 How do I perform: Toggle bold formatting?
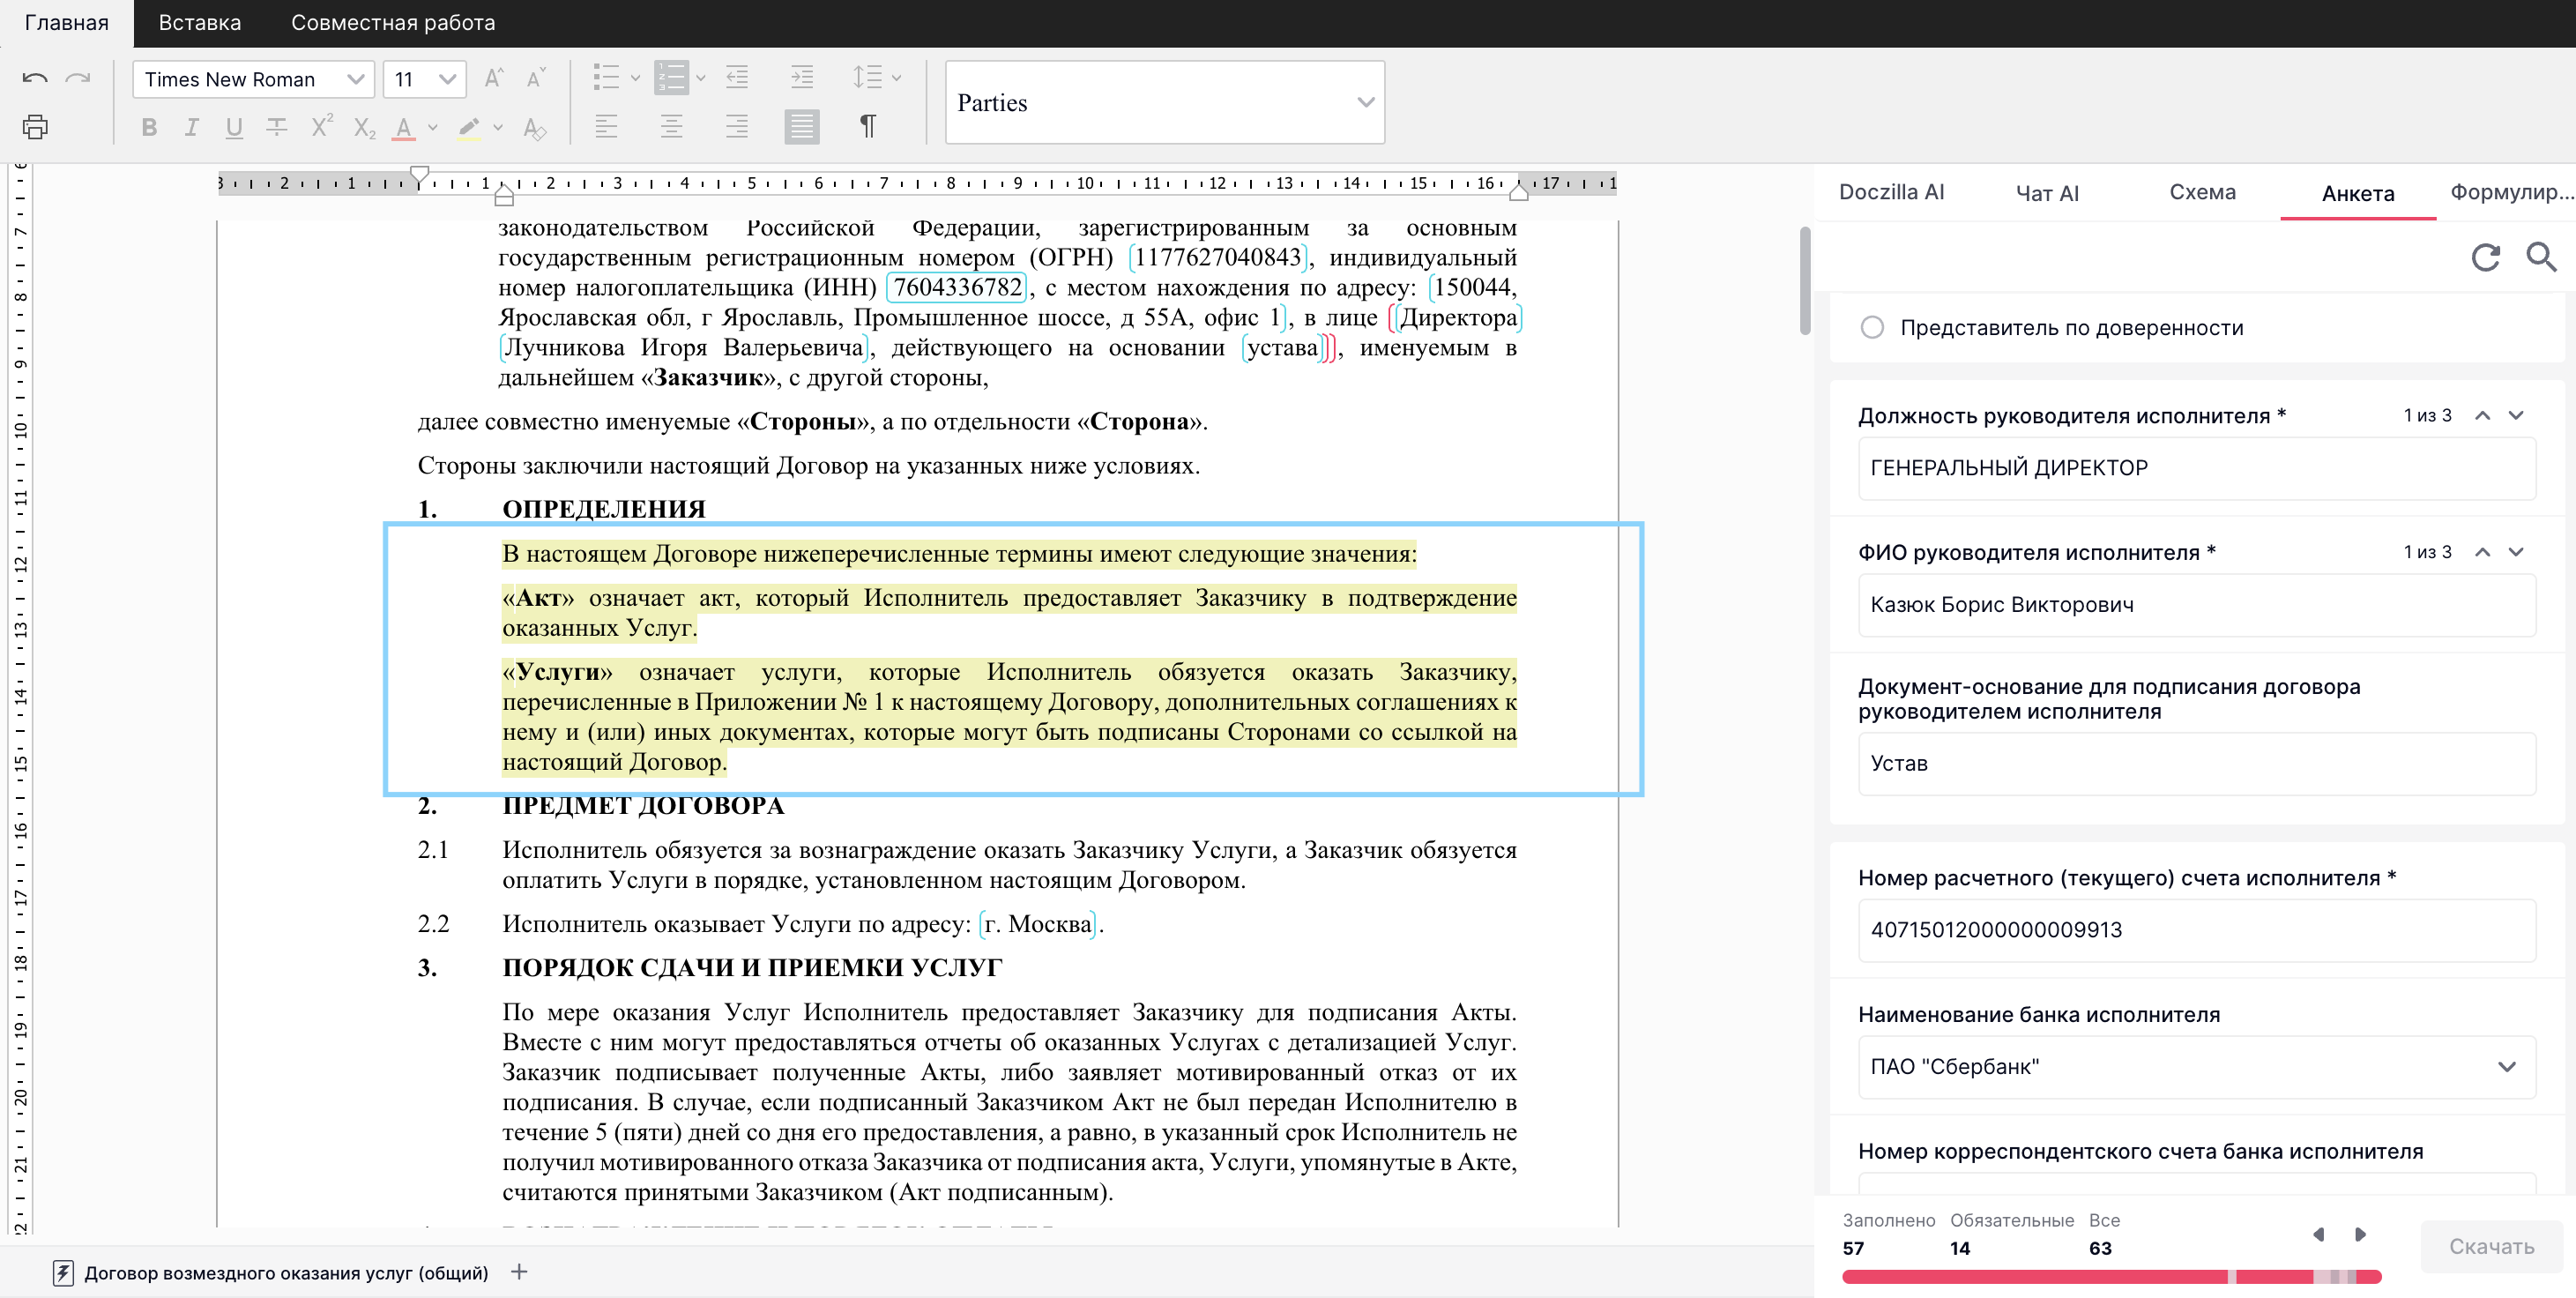click(149, 127)
